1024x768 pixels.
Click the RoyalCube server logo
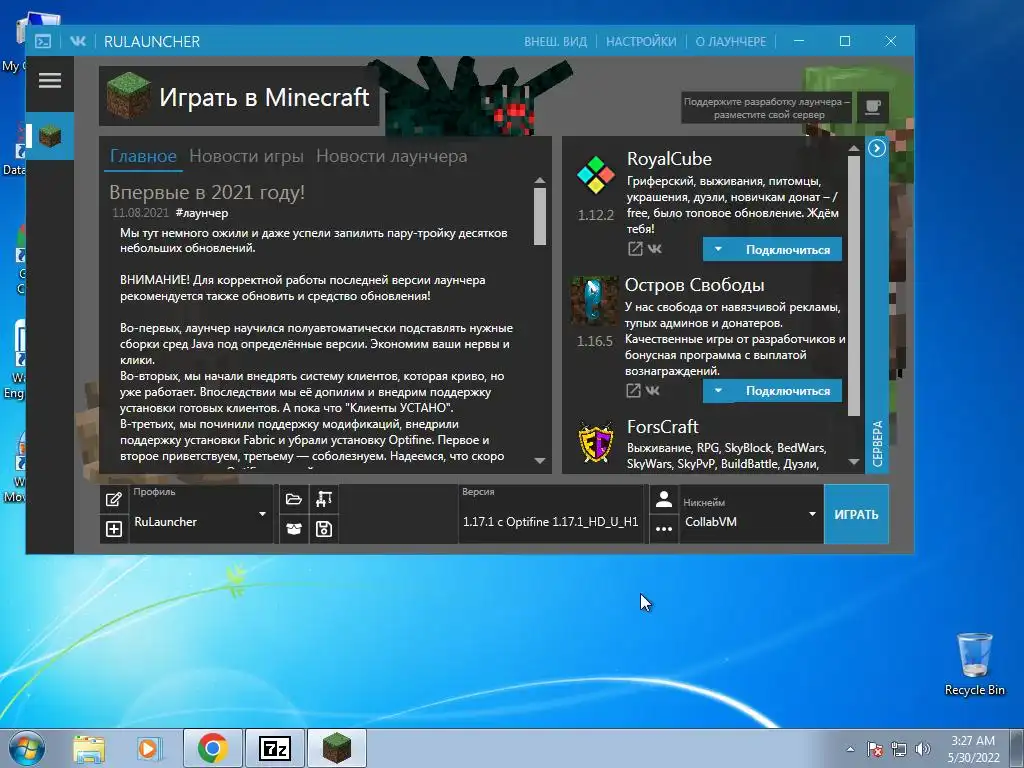point(596,175)
